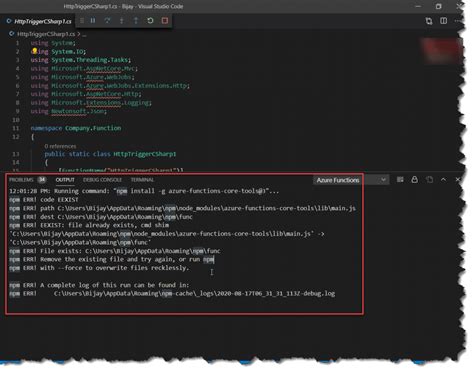Viewport: 474px width, 372px height.
Task: Restart the debugging session
Action: point(150,21)
